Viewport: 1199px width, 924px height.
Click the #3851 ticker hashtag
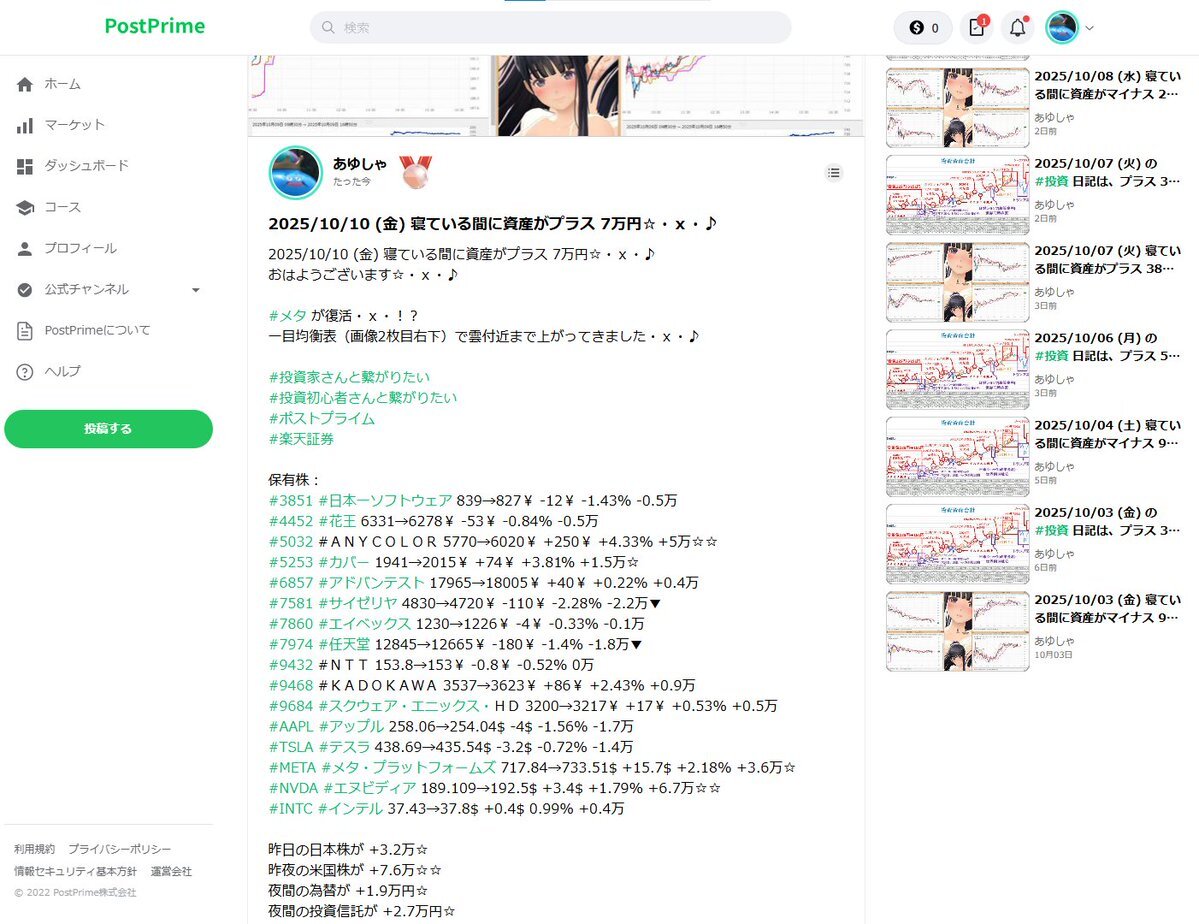tap(291, 501)
